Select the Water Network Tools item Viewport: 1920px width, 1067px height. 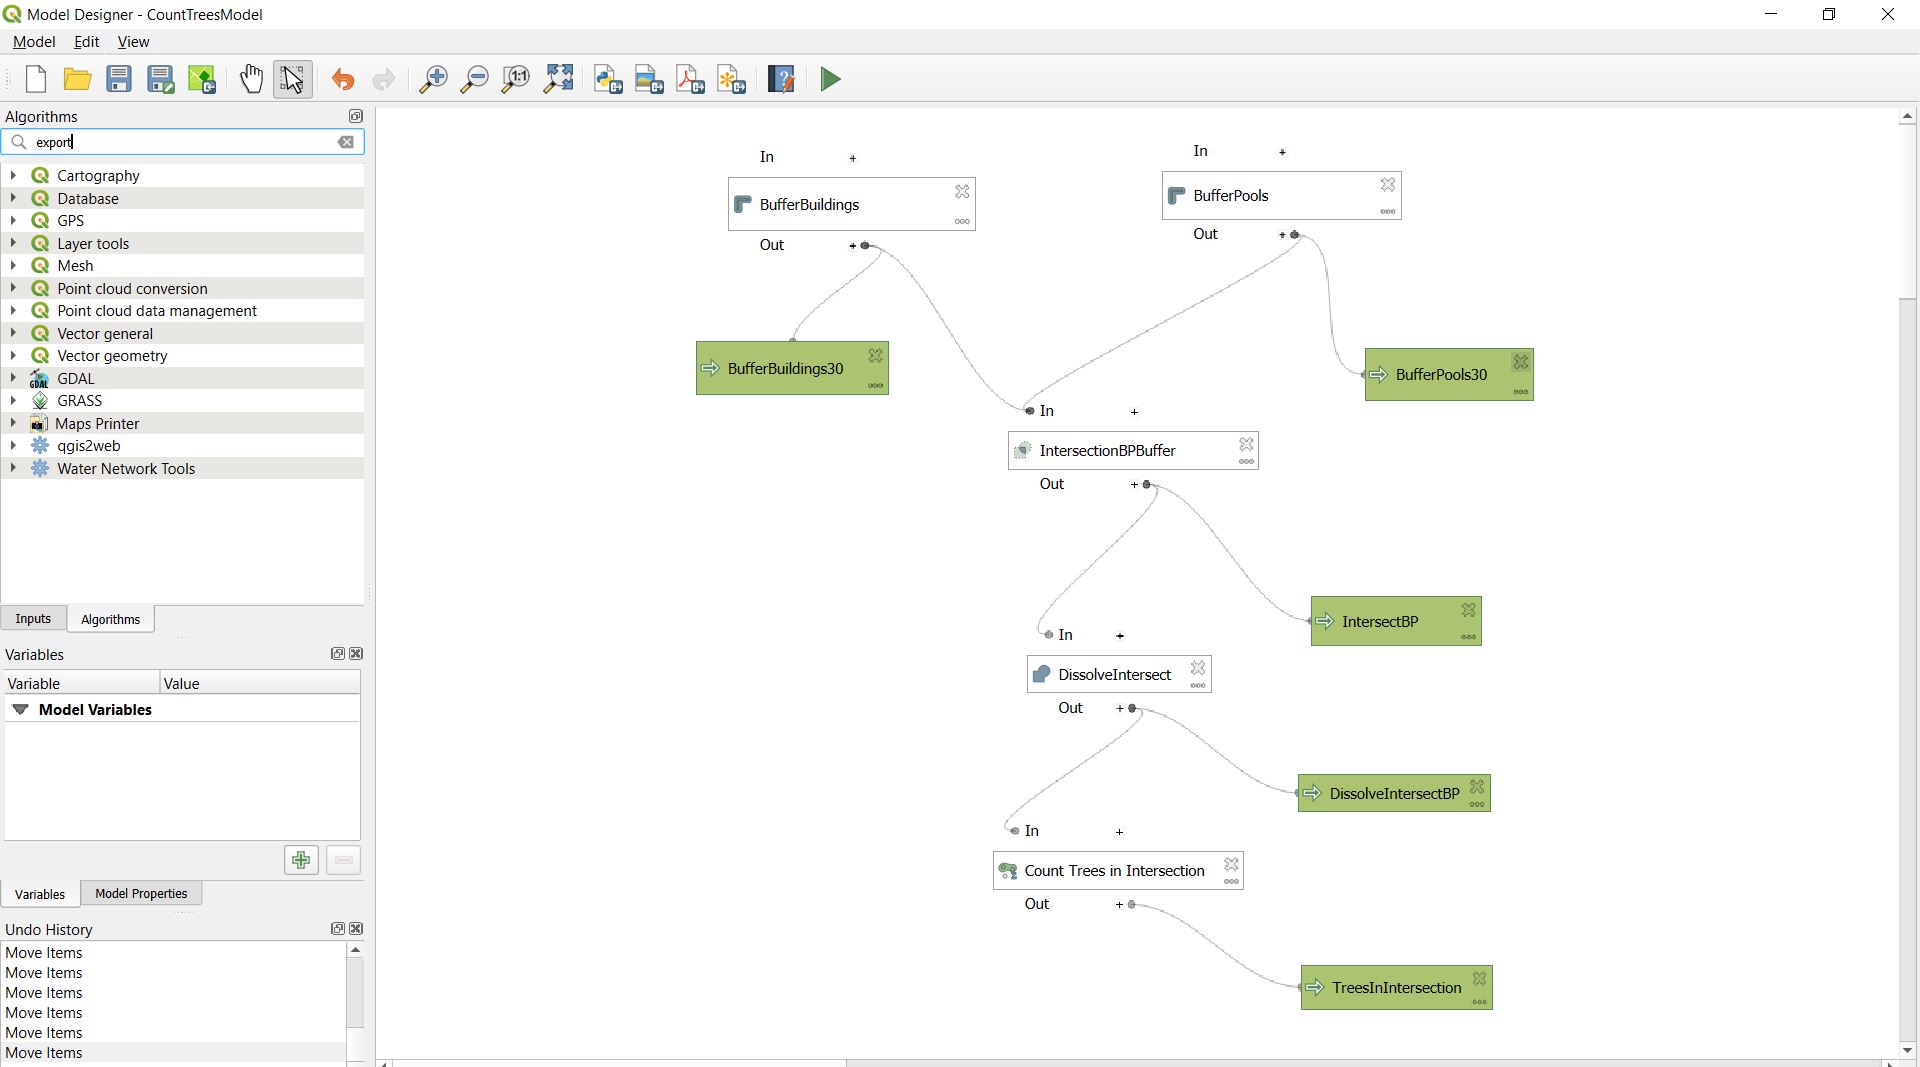tap(126, 468)
